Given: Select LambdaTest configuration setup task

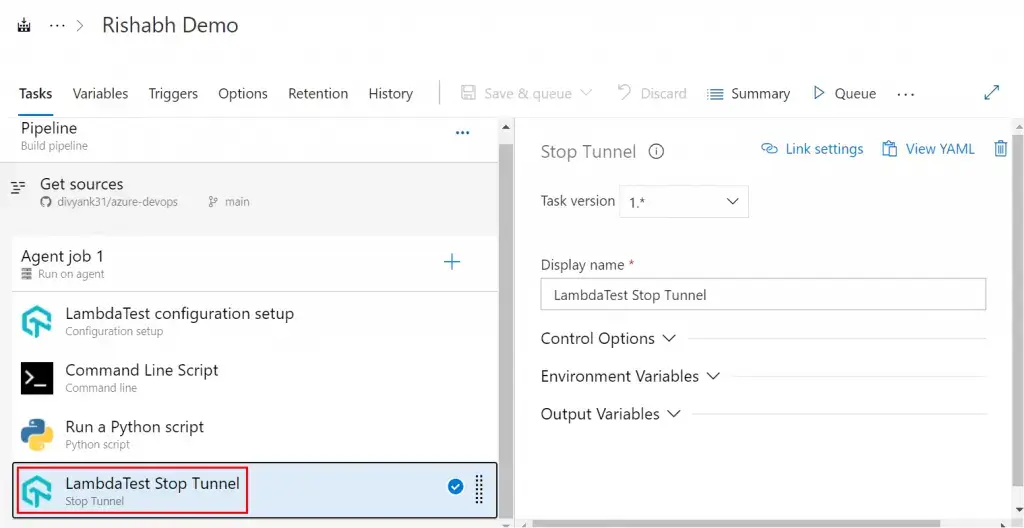Looking at the screenshot, I should [x=255, y=321].
